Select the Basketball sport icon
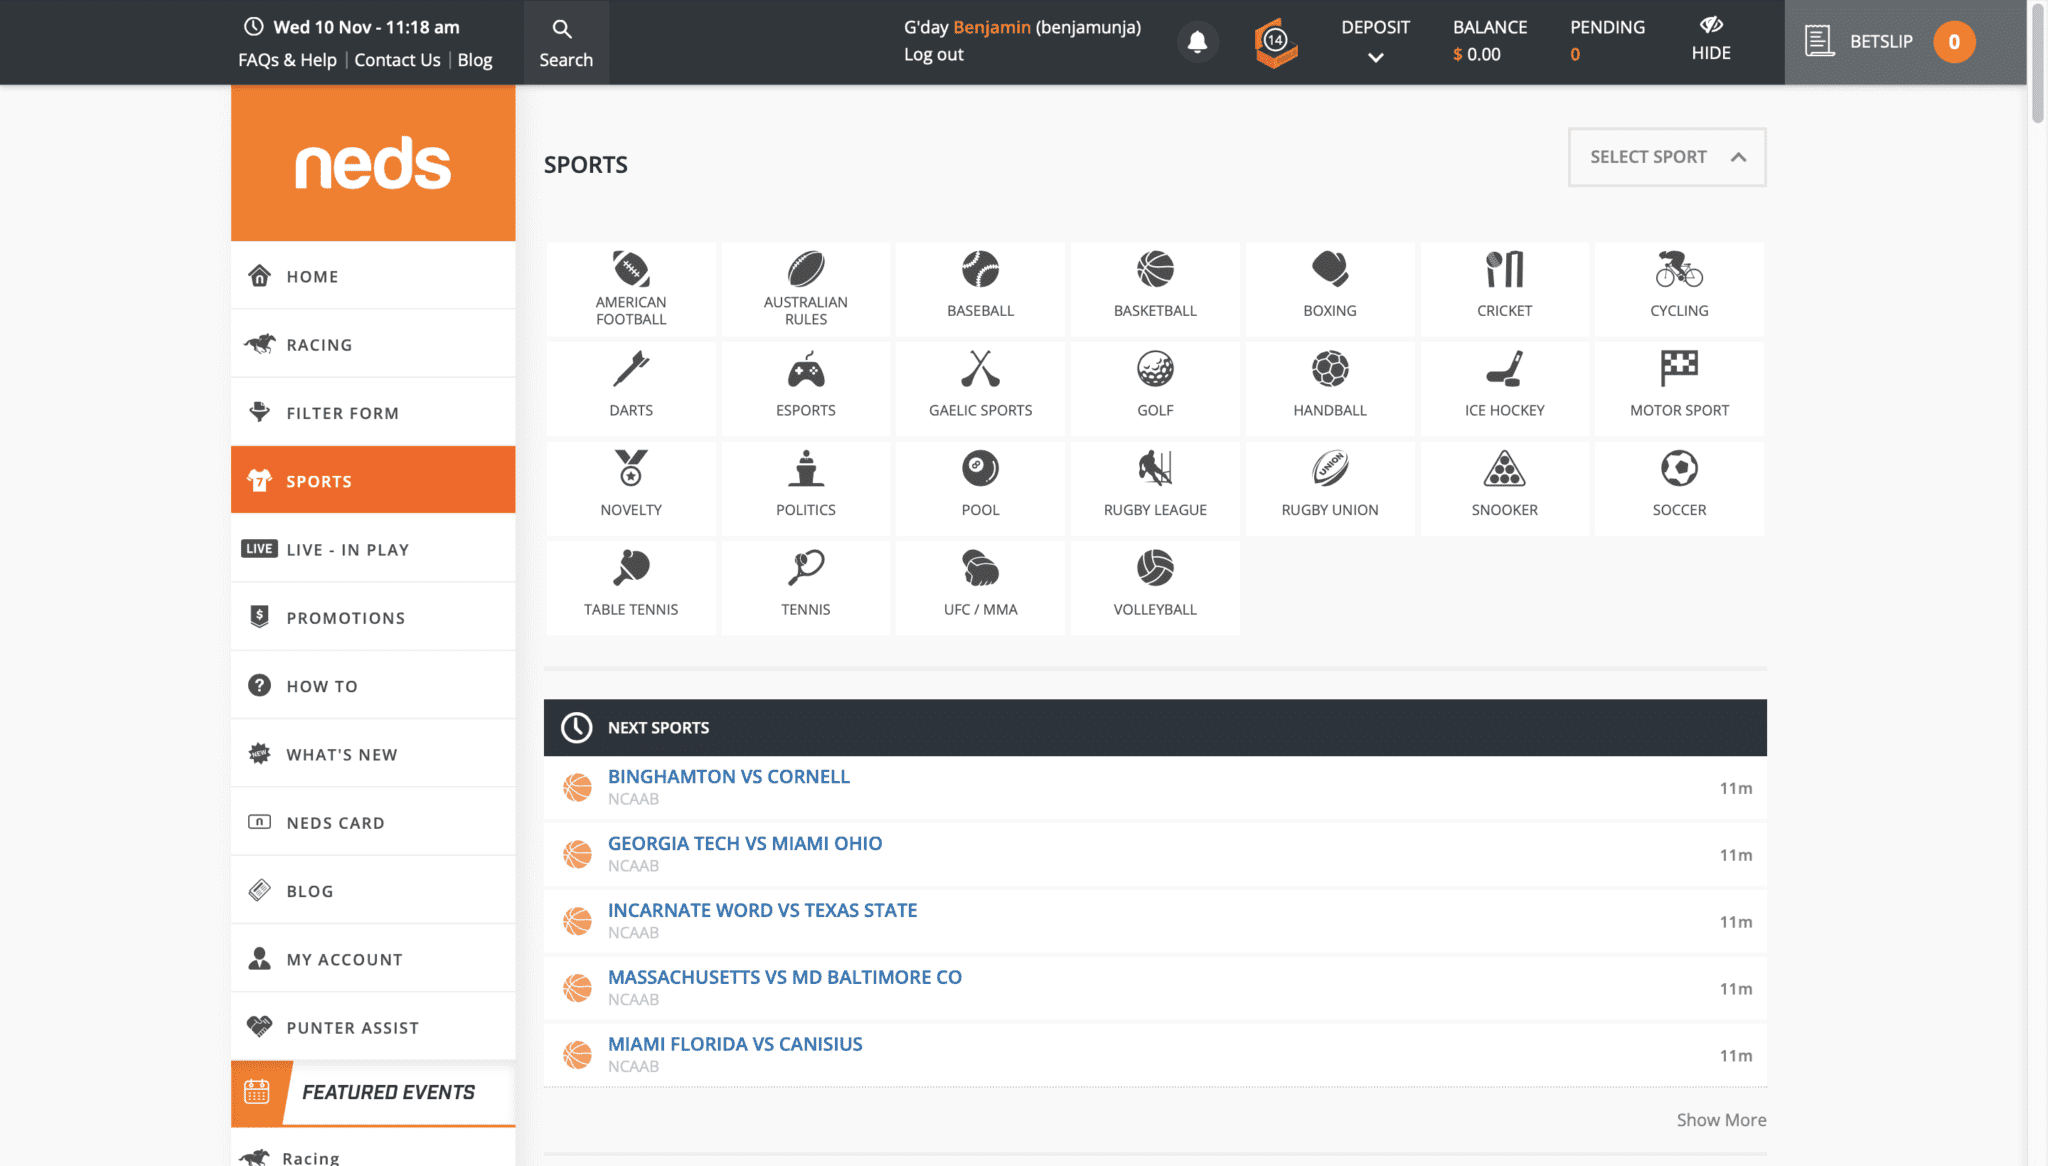Screen dimensions: 2048x1166 [x=1155, y=270]
